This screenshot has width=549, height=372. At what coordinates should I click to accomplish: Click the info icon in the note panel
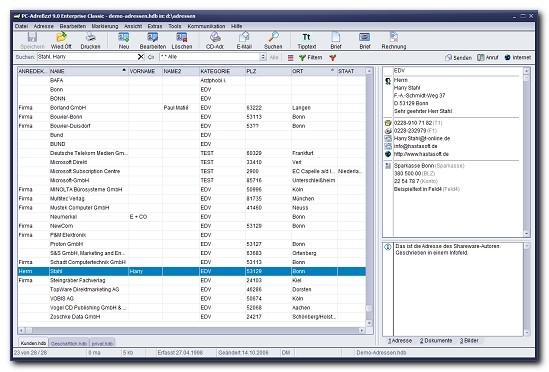pos(388,247)
